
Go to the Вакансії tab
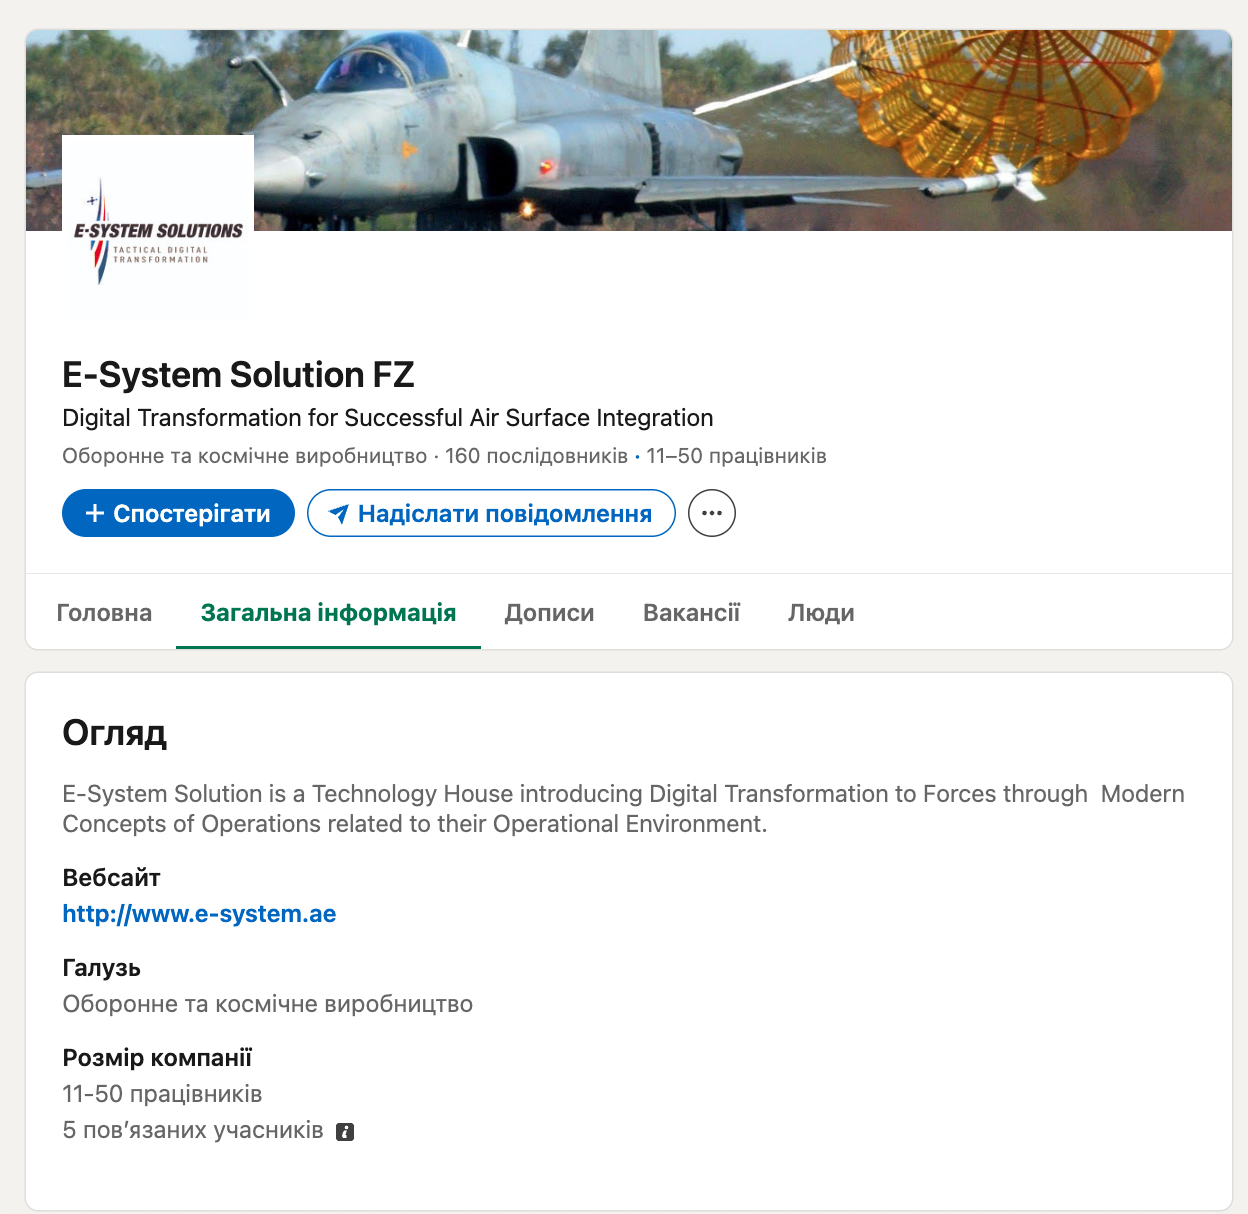point(691,613)
